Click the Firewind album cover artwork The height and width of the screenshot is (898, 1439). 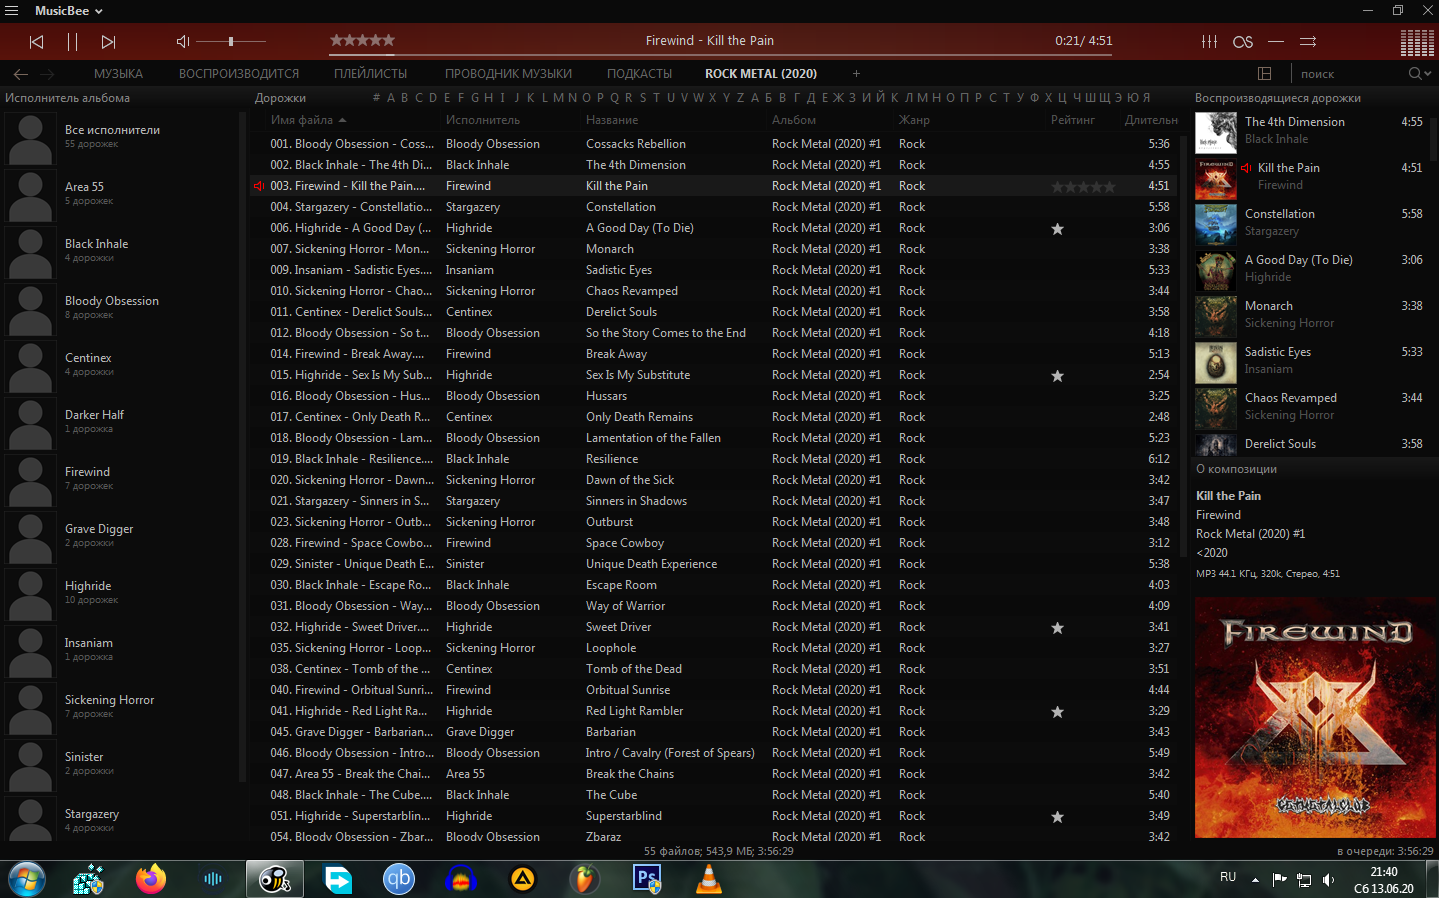tap(1315, 718)
